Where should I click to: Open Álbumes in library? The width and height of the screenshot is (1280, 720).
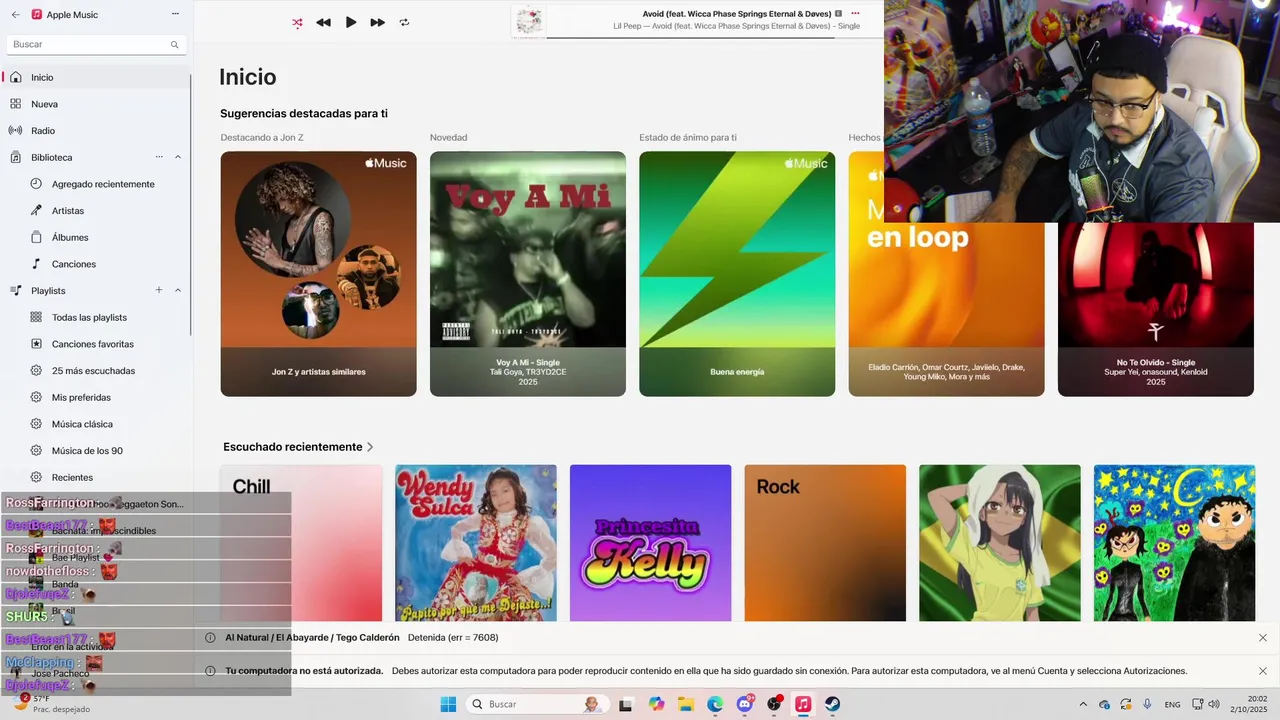point(70,237)
